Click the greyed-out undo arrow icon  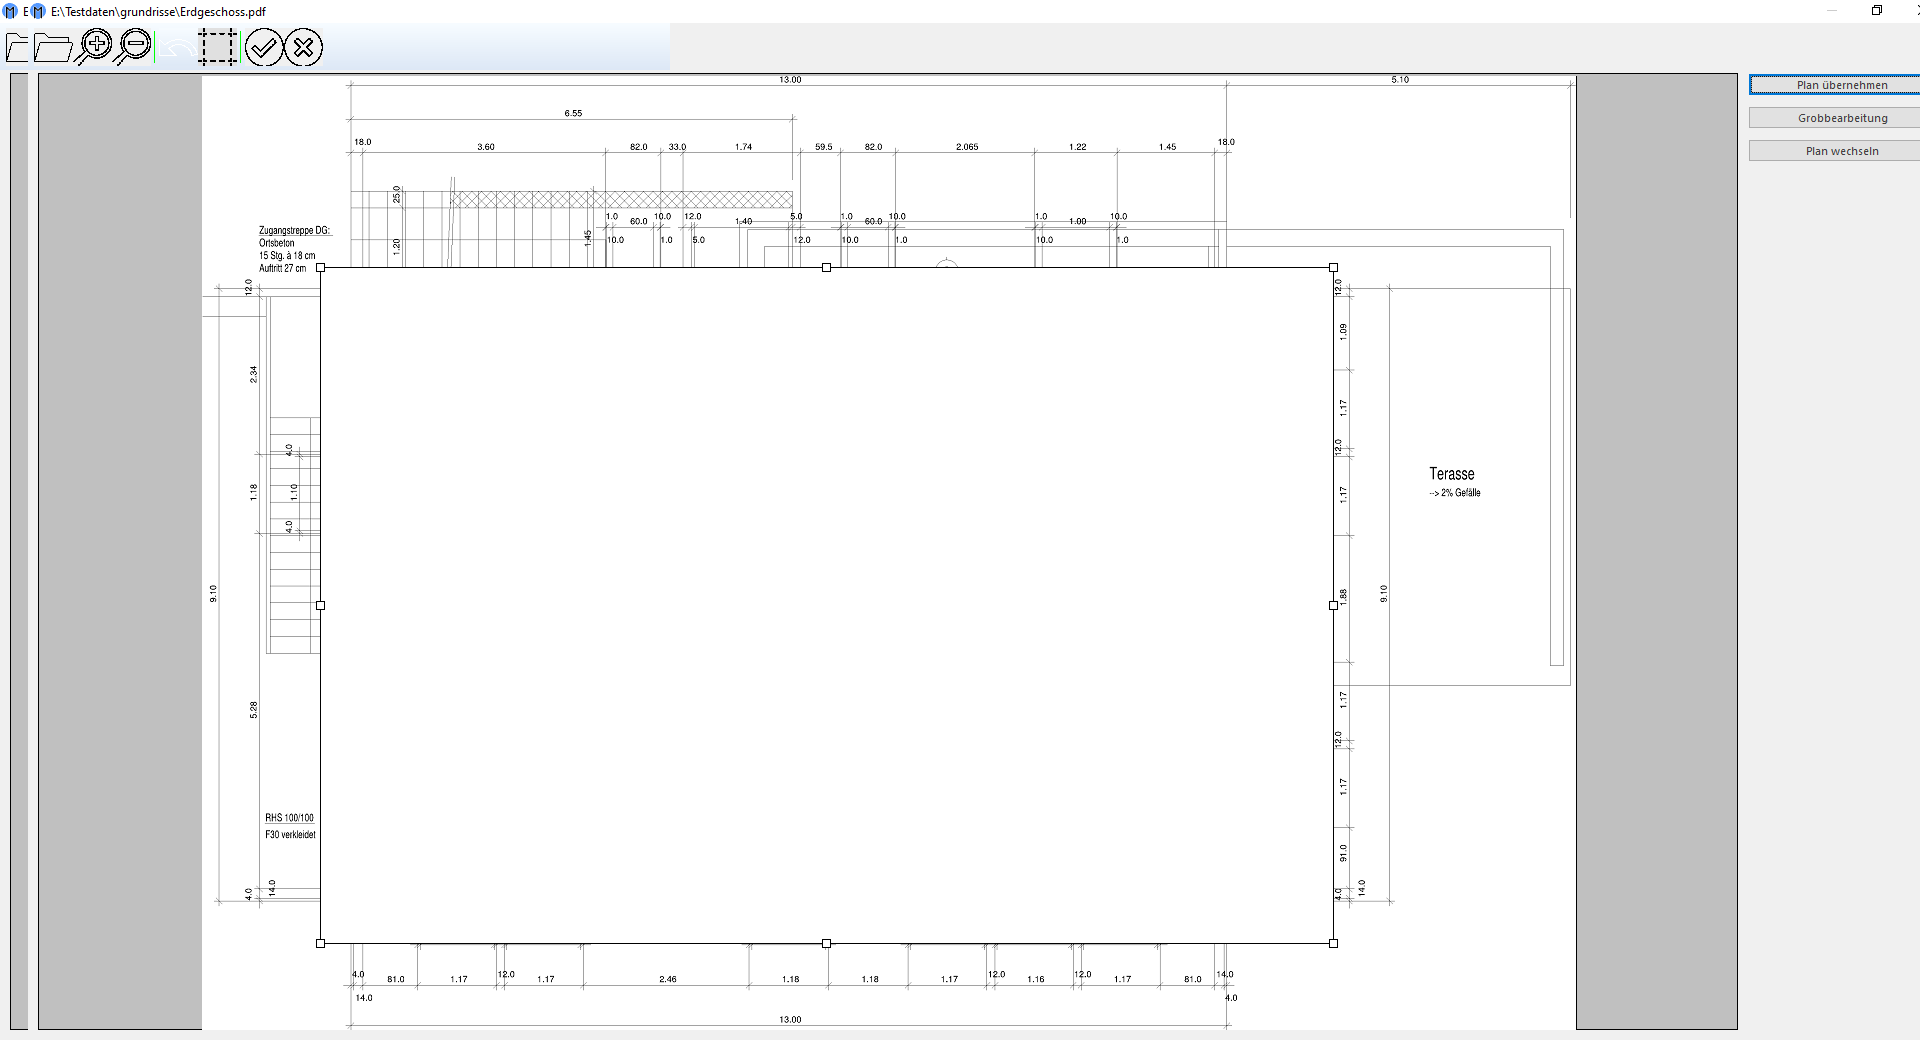177,47
